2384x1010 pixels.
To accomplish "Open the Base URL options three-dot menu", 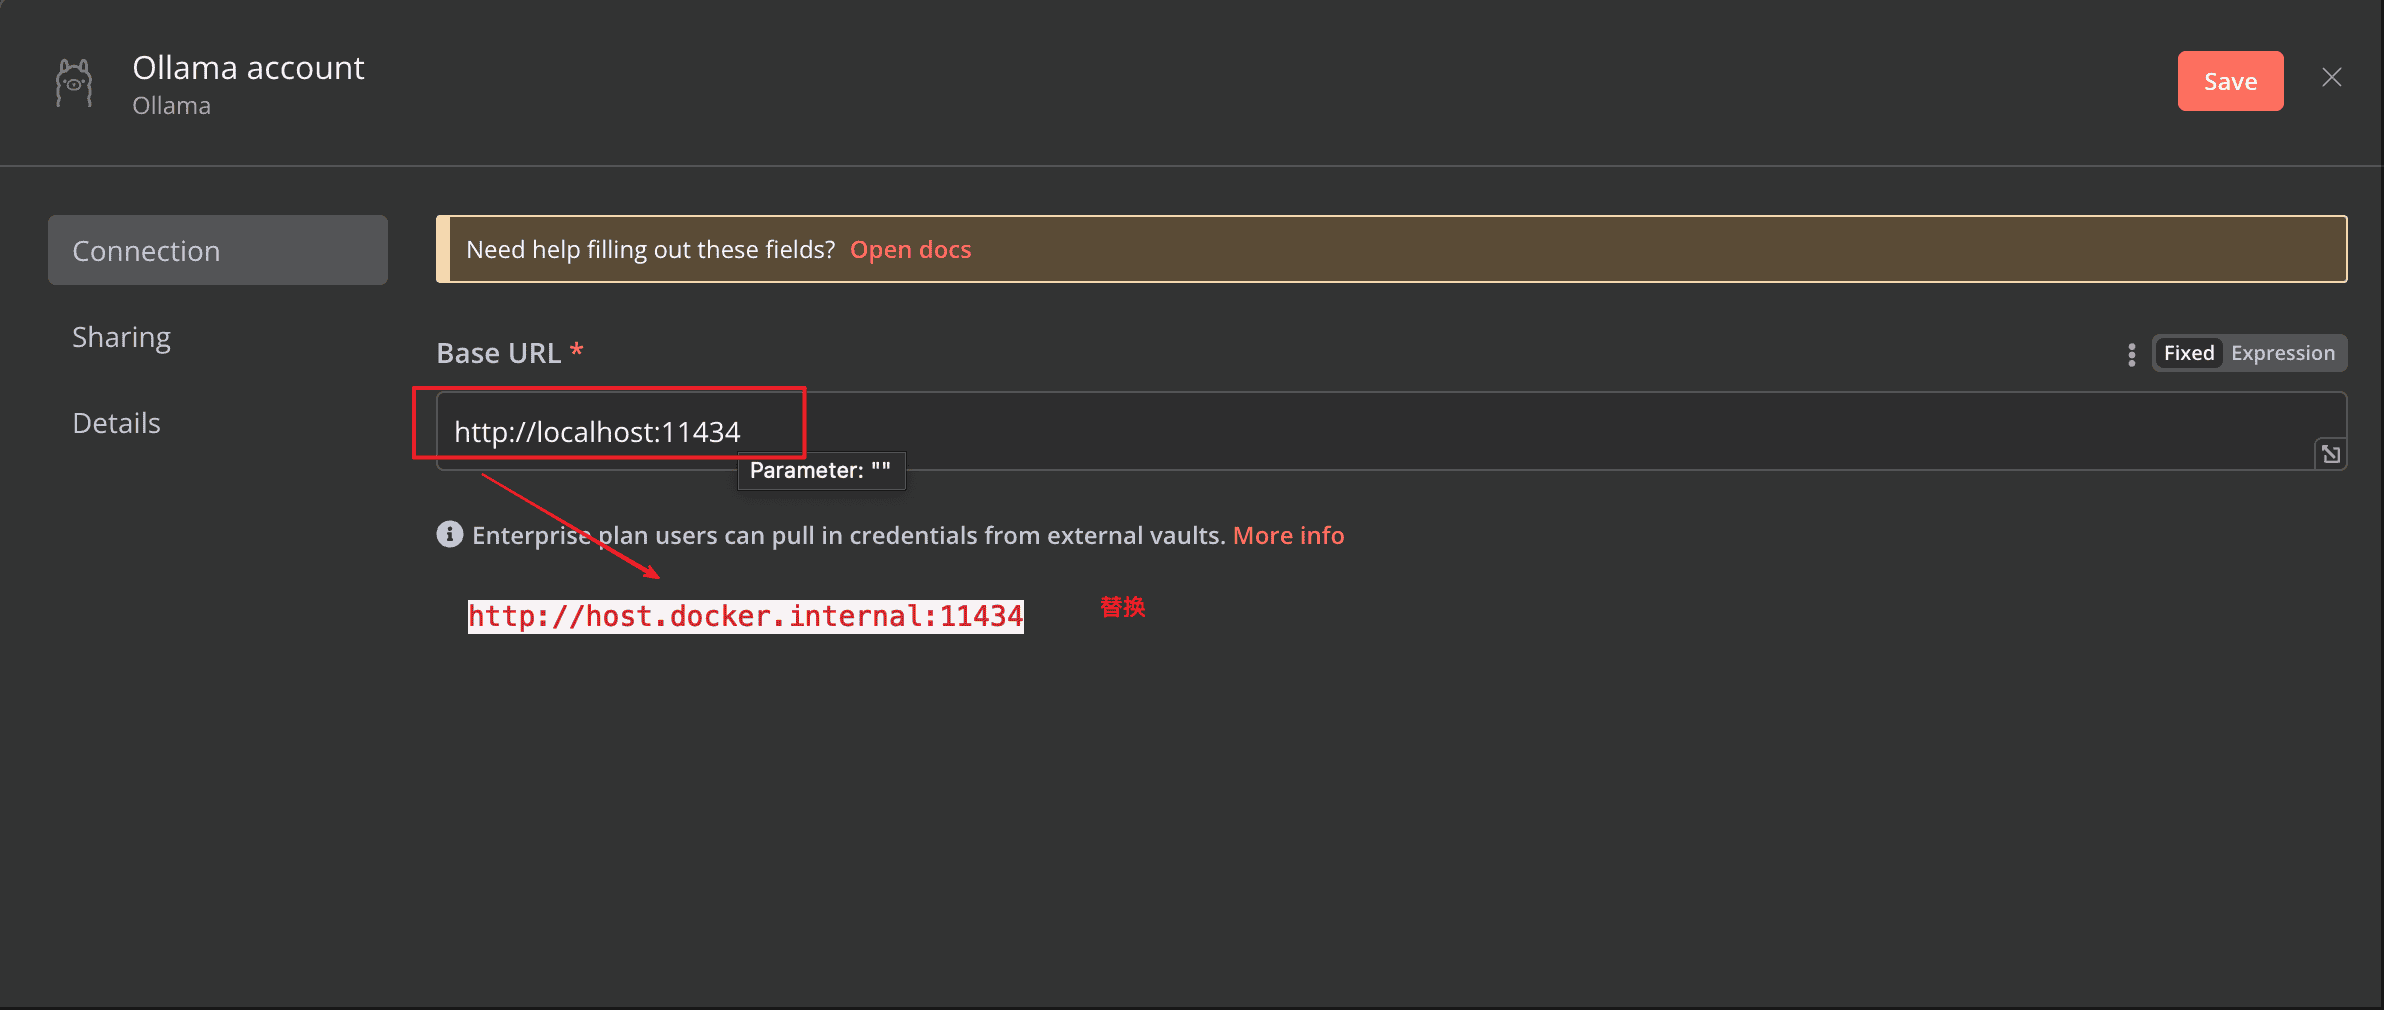I will (x=2131, y=354).
